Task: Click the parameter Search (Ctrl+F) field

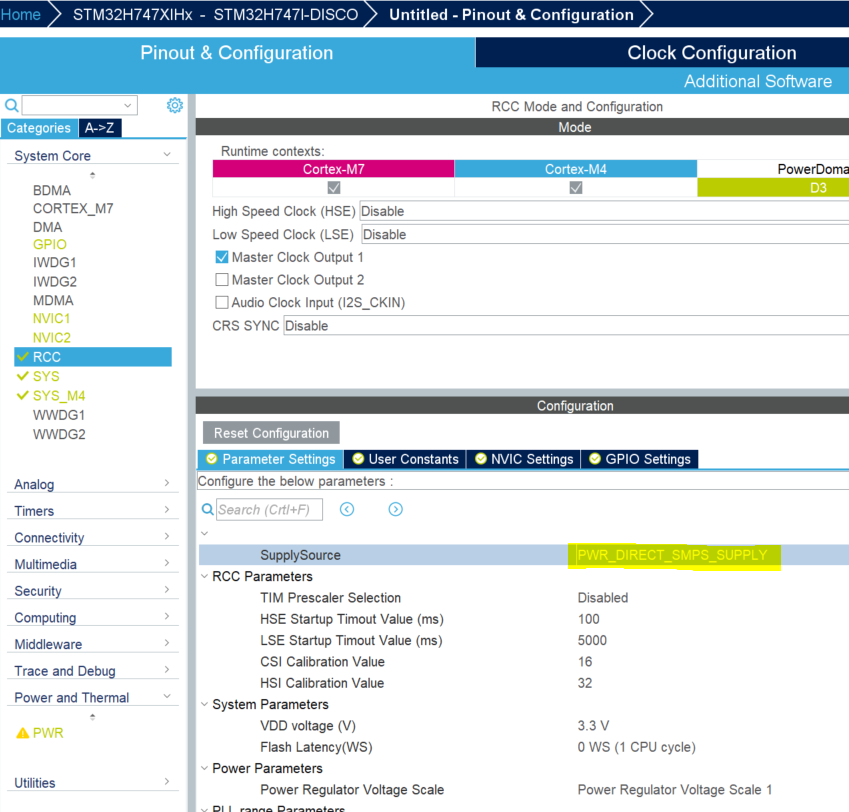Action: coord(270,509)
